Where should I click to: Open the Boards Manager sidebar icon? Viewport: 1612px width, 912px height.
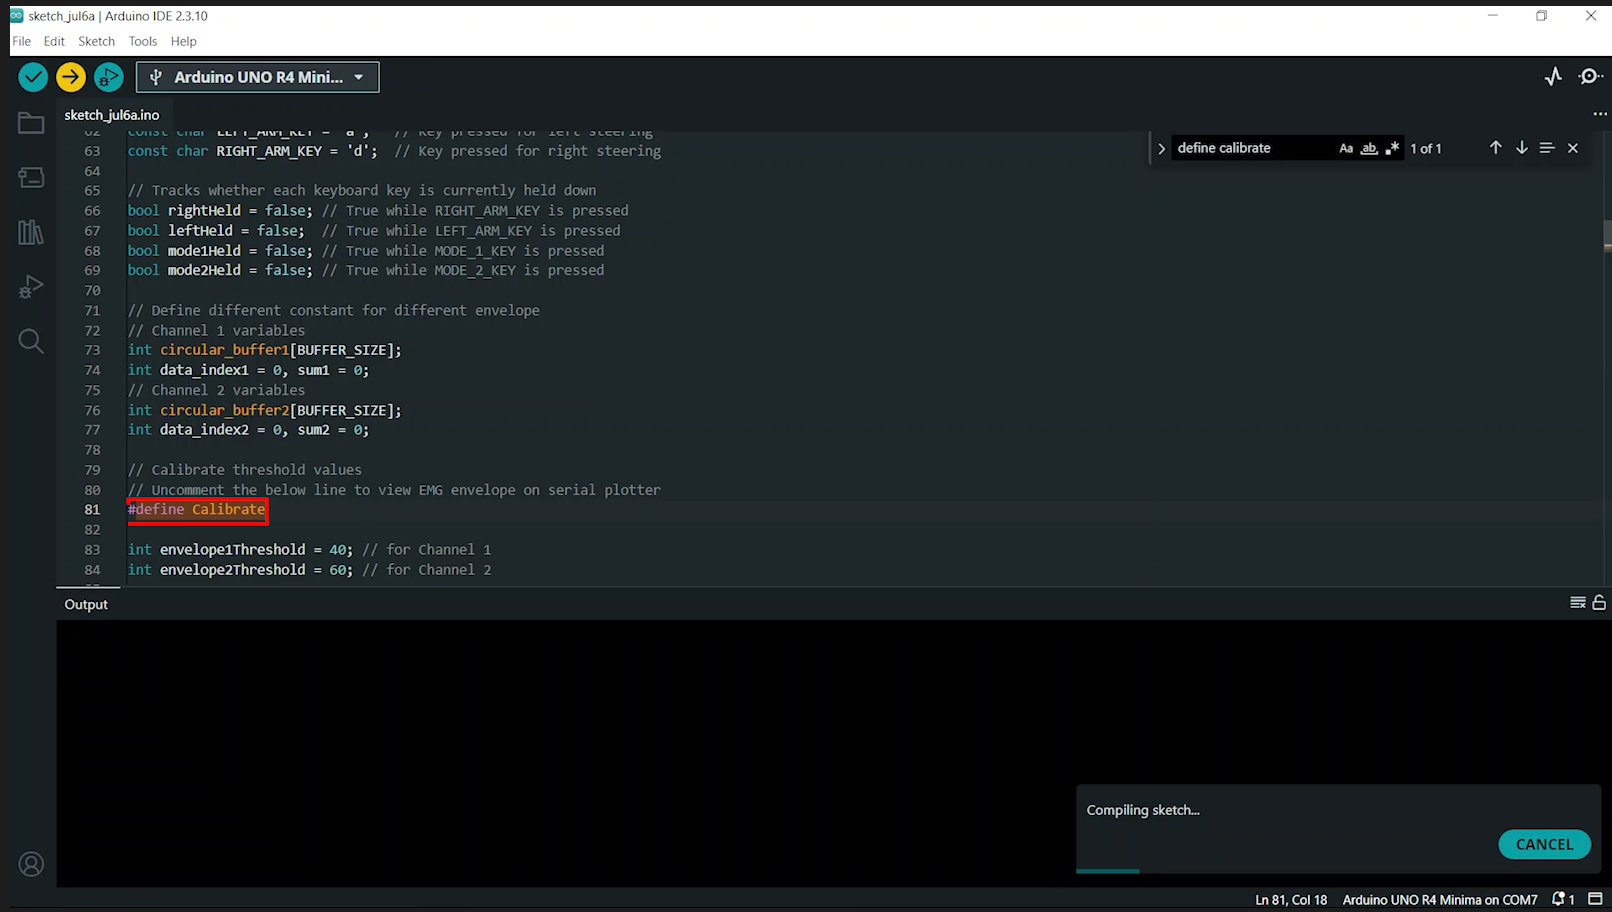pyautogui.click(x=31, y=178)
